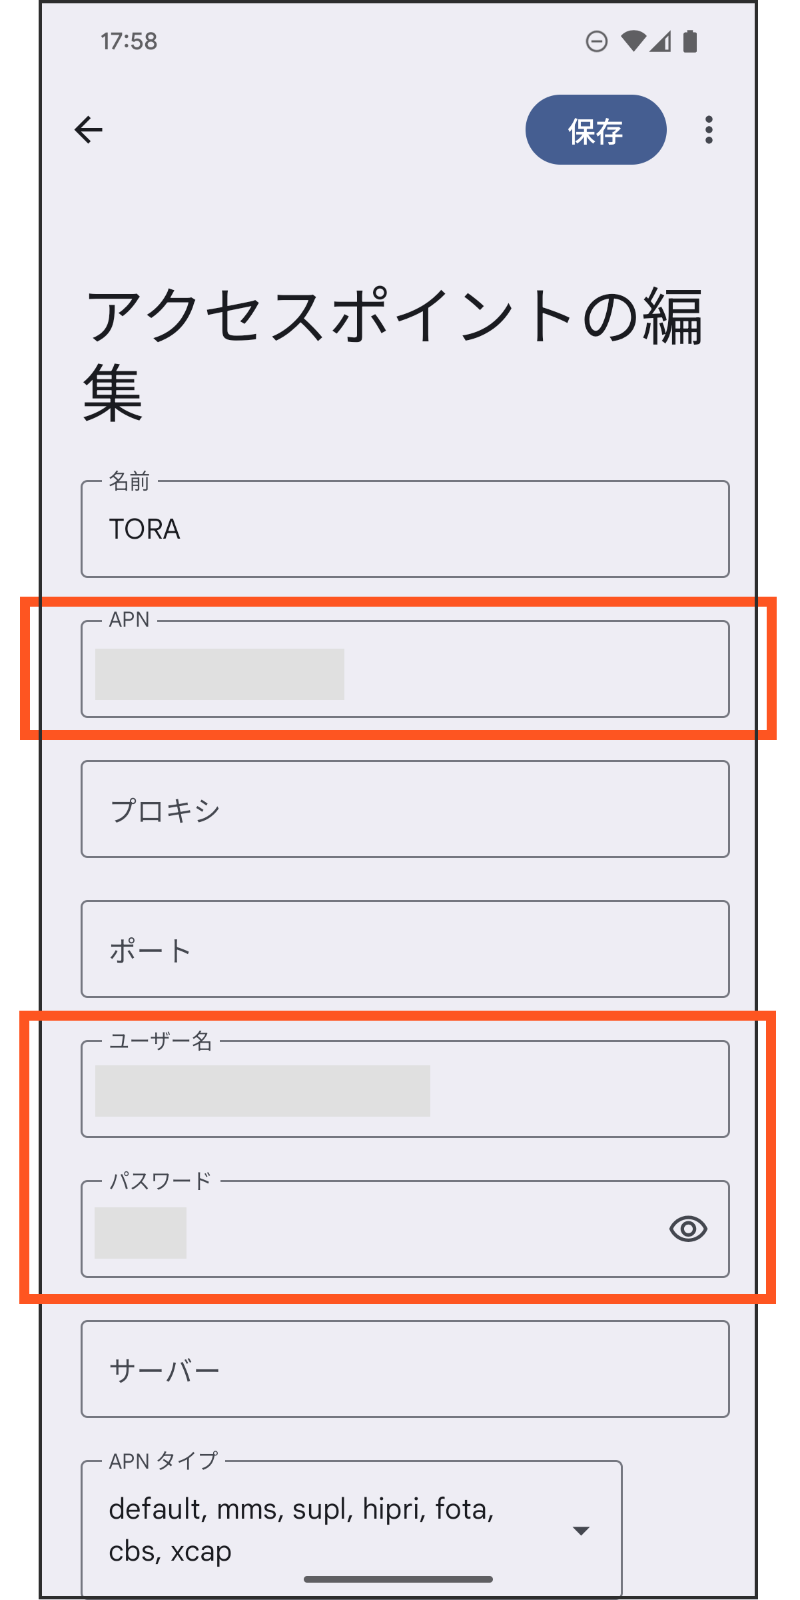
Task: Edit the 名前 field containing TORA
Action: pyautogui.click(x=405, y=529)
